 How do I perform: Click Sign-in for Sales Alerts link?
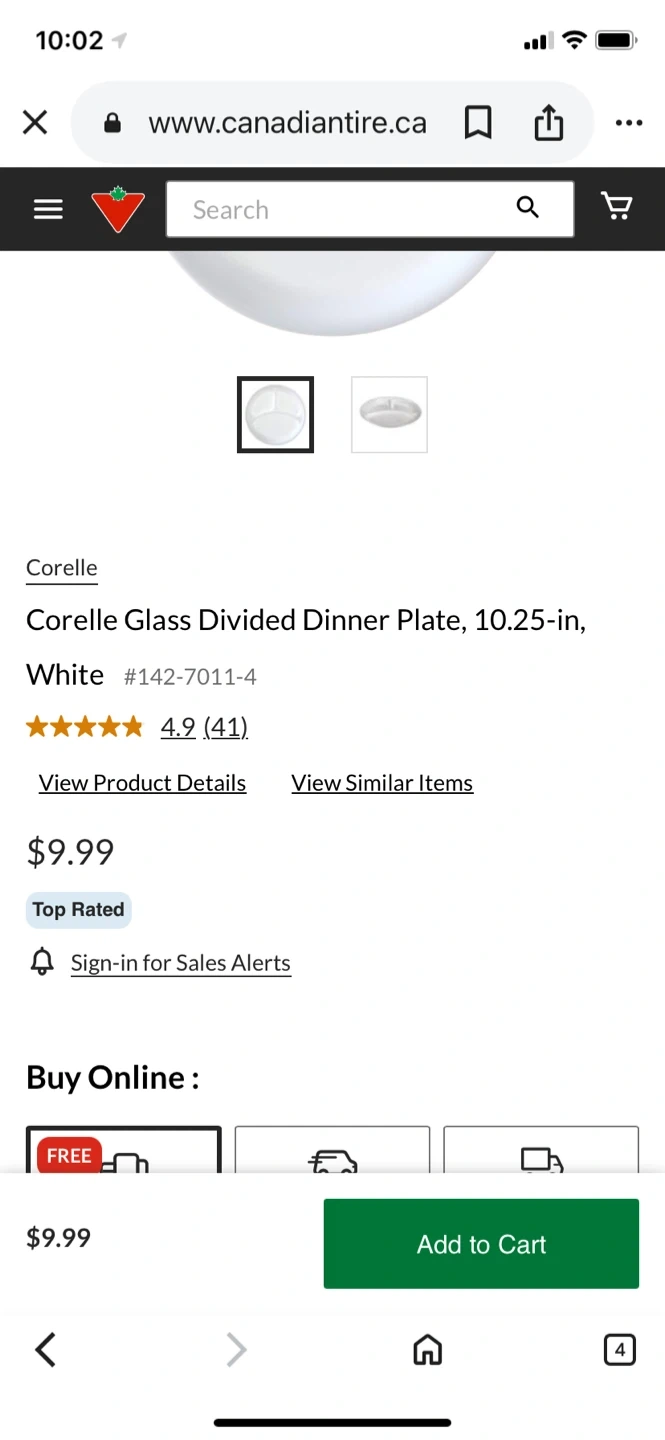(180, 963)
